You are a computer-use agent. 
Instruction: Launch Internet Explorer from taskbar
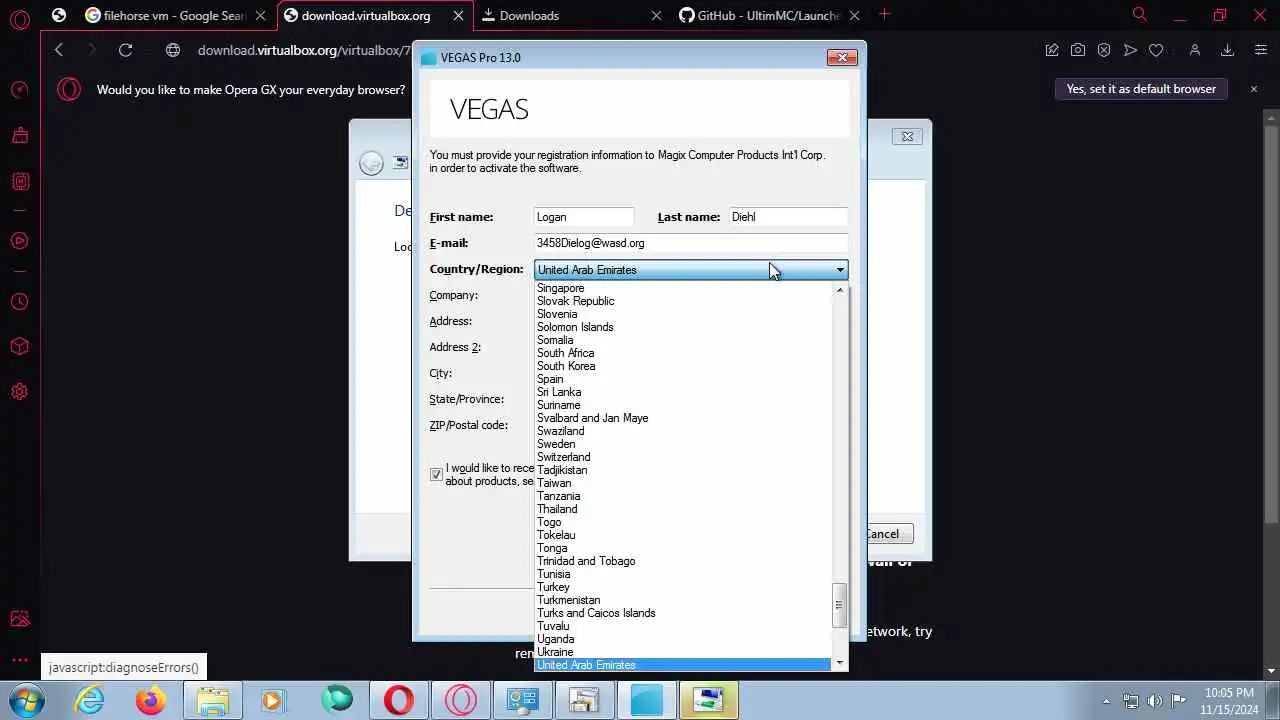click(90, 700)
